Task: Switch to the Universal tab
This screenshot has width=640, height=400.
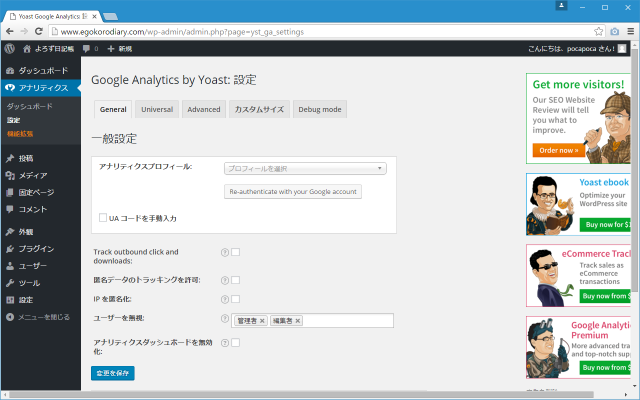Action: (x=157, y=109)
